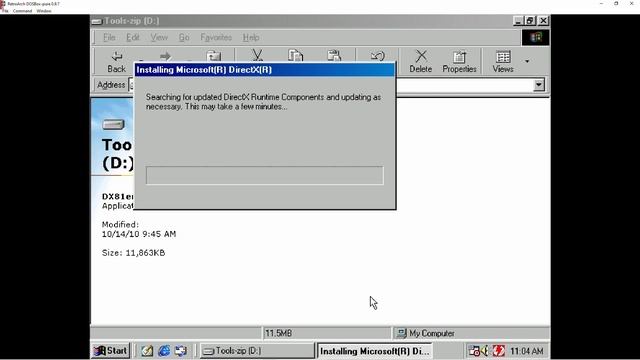Click the red system tray icon
This screenshot has width=640, height=360.
click(499, 351)
